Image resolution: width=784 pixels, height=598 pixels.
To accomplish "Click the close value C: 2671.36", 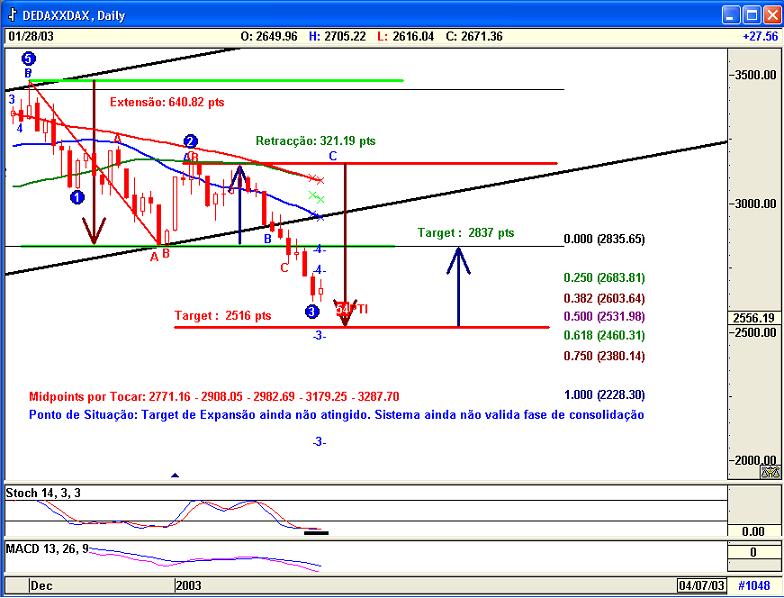I will point(474,36).
